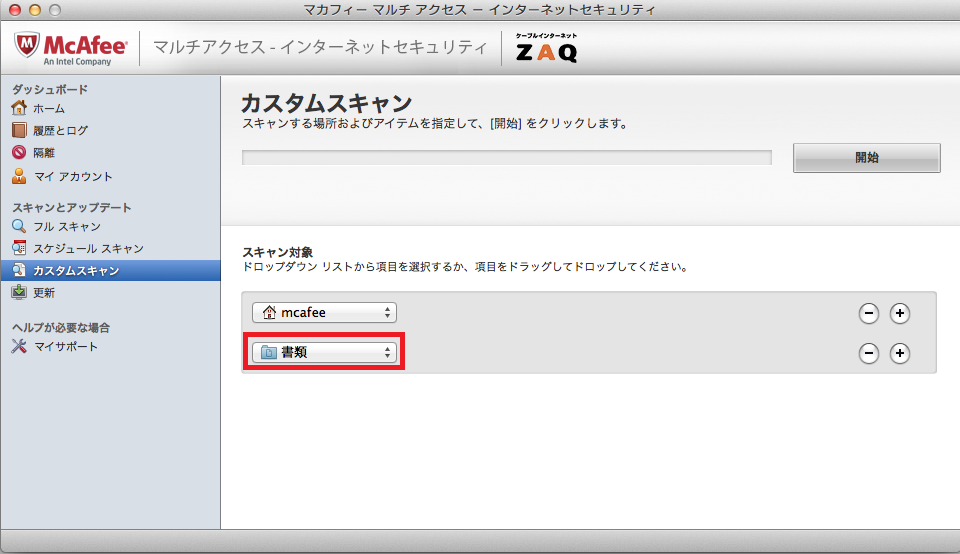Open the 書類 scan target dropdown

[324, 352]
